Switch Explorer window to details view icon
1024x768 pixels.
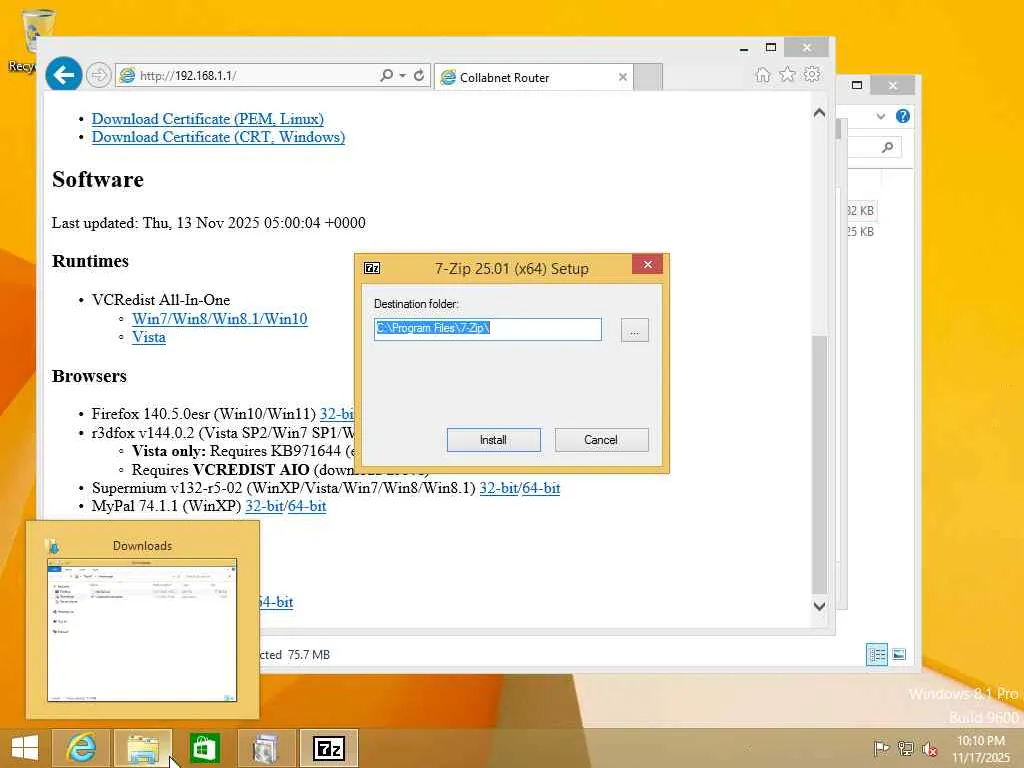pos(876,654)
